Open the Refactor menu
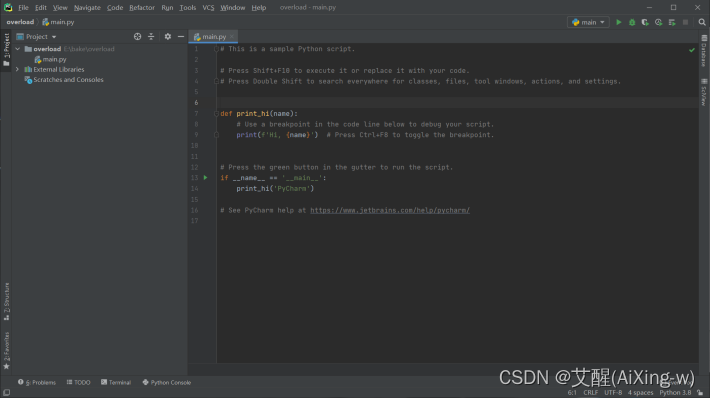This screenshot has height=398, width=710. (x=142, y=8)
